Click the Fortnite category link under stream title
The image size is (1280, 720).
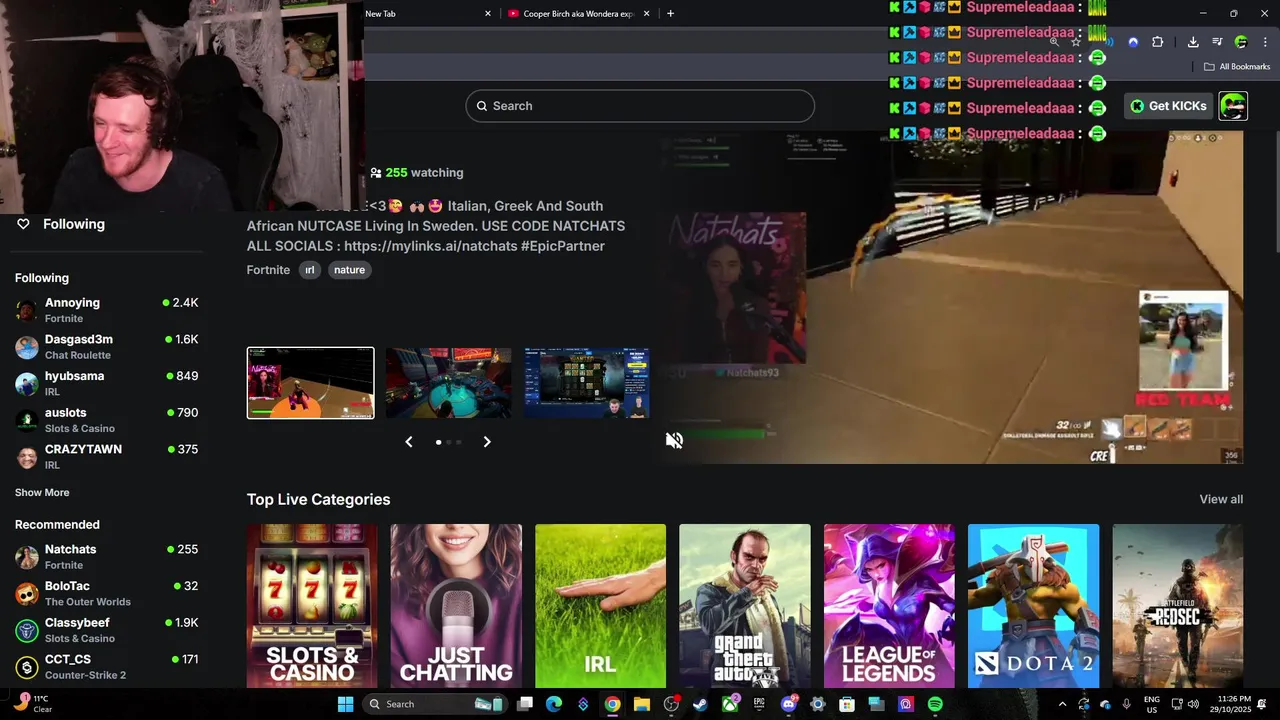tap(268, 270)
